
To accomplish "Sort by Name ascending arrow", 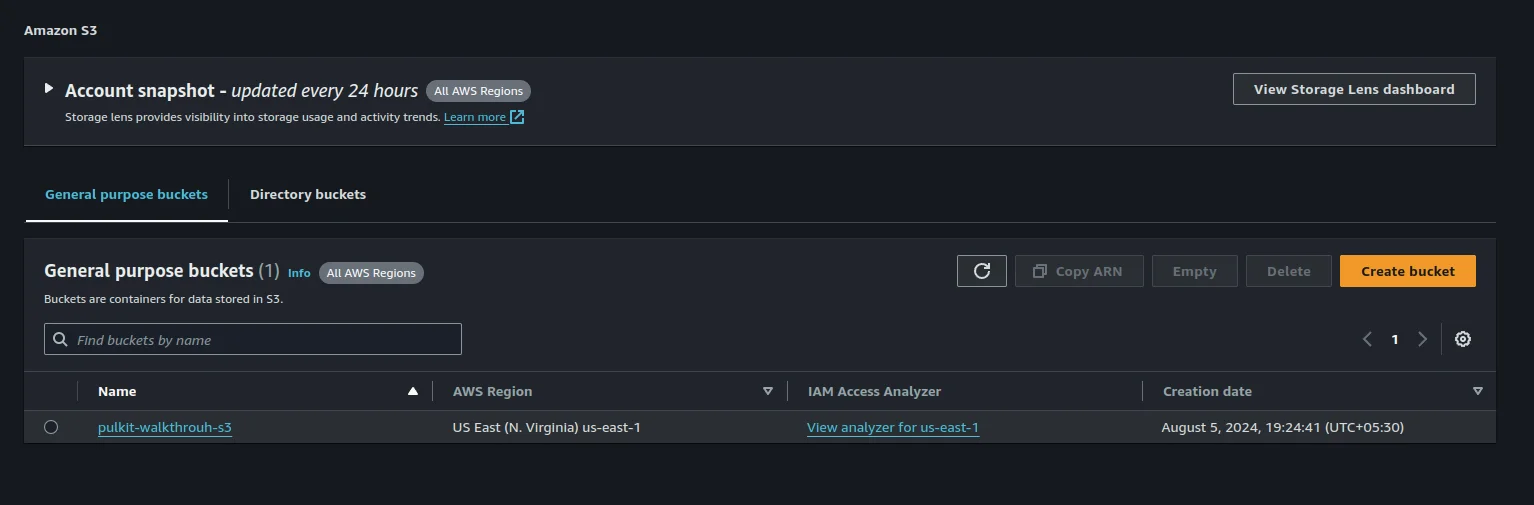I will click(x=413, y=392).
